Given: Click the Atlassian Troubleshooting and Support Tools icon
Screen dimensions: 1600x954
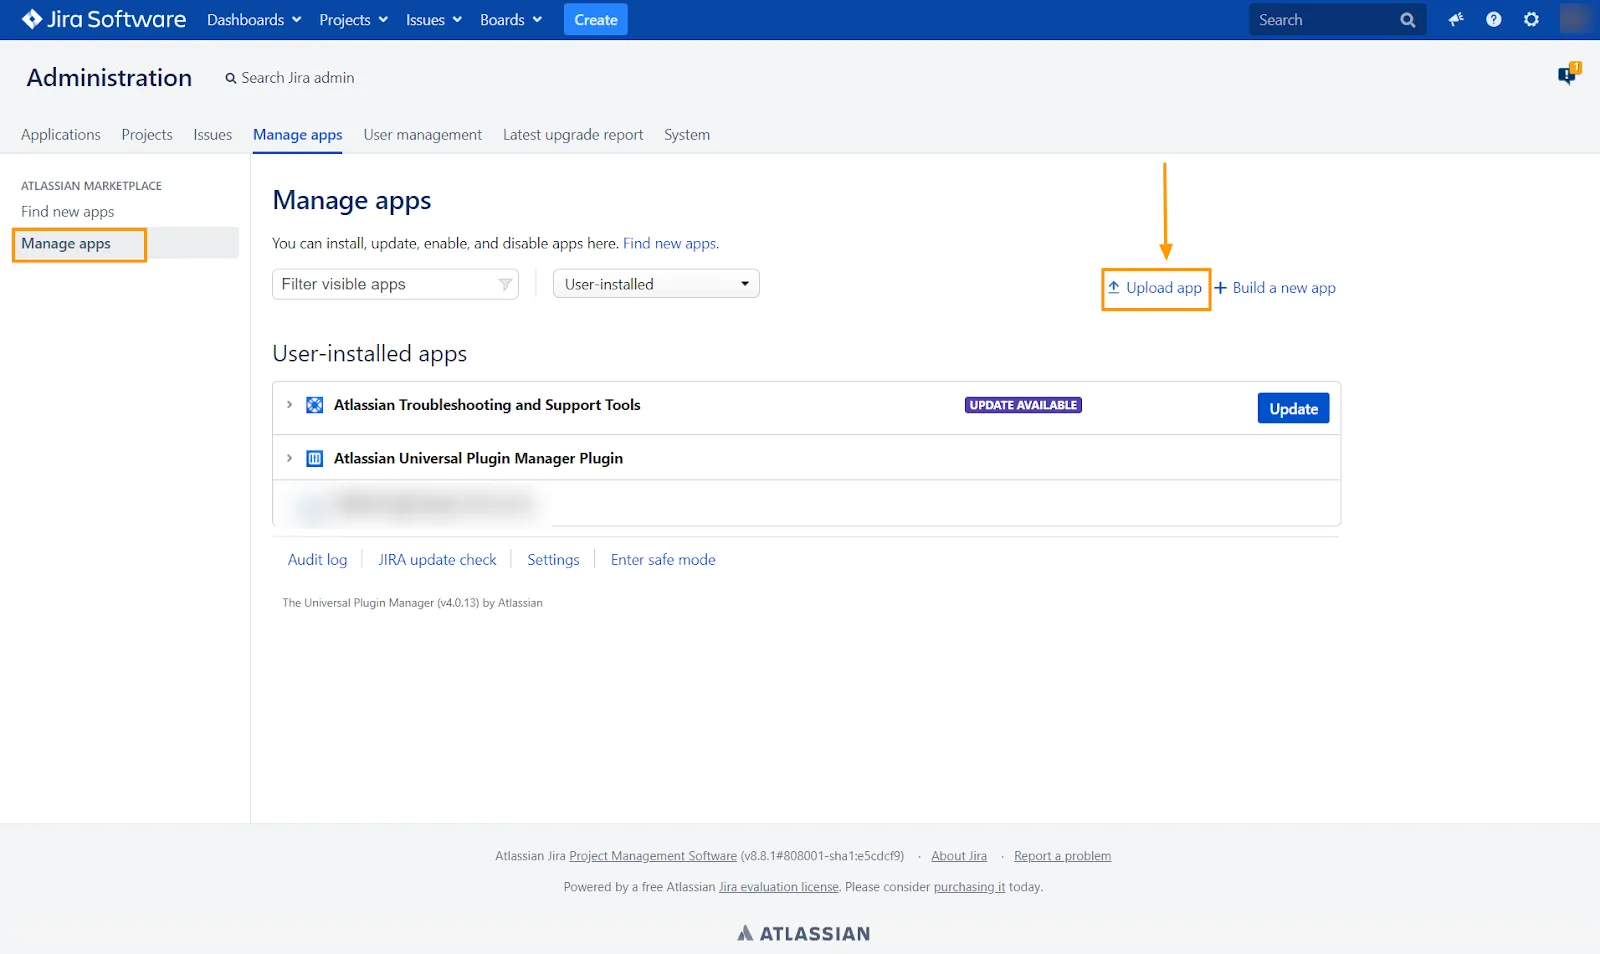Looking at the screenshot, I should 314,405.
